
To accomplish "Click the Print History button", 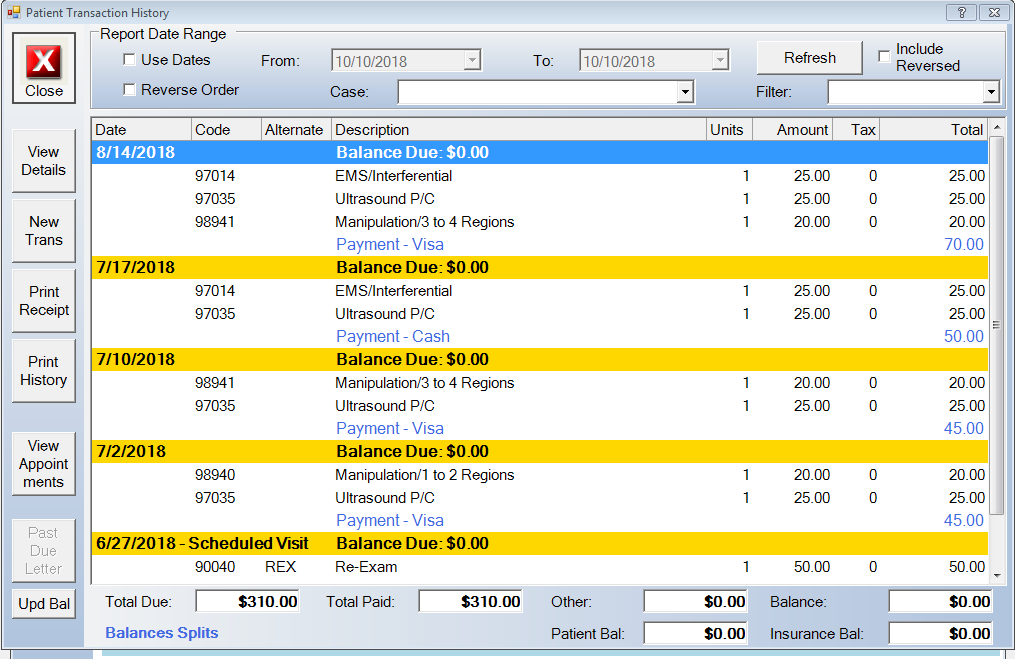I will pyautogui.click(x=43, y=370).
